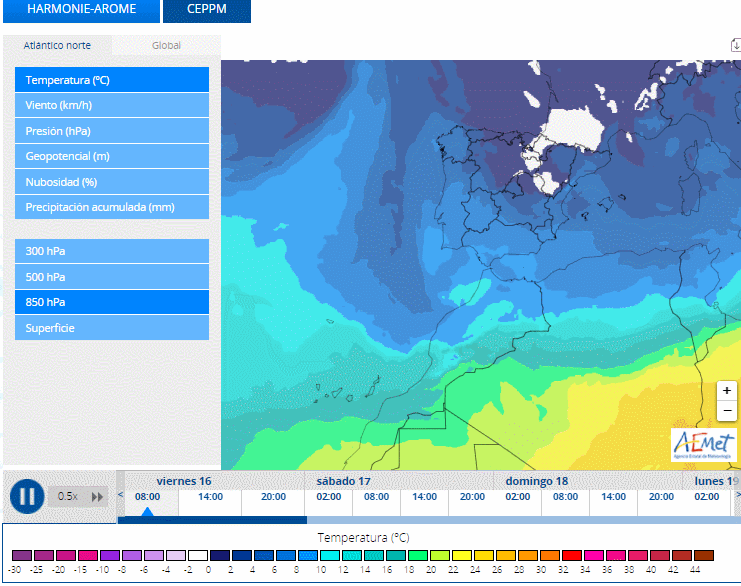Pause the forecast animation

pyautogui.click(x=26, y=495)
